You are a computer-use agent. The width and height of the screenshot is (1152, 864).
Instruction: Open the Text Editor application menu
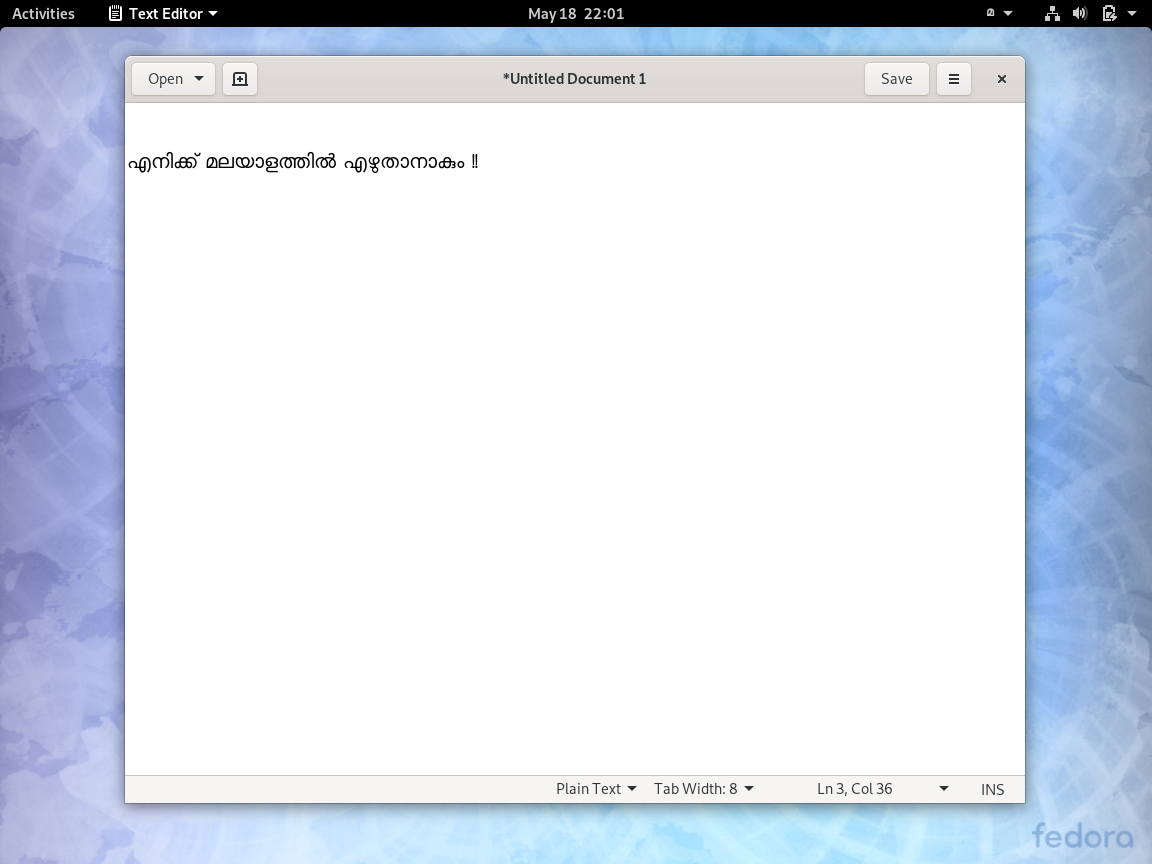click(x=163, y=13)
